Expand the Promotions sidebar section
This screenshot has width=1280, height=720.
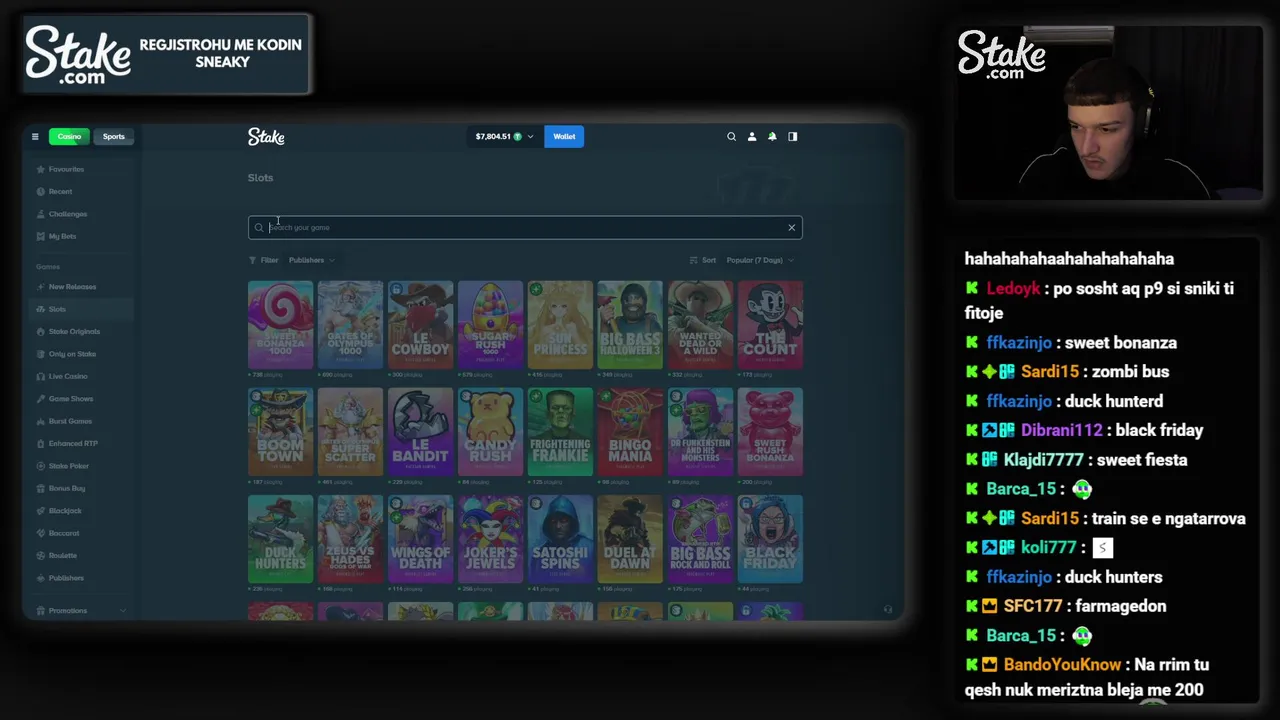(x=80, y=610)
